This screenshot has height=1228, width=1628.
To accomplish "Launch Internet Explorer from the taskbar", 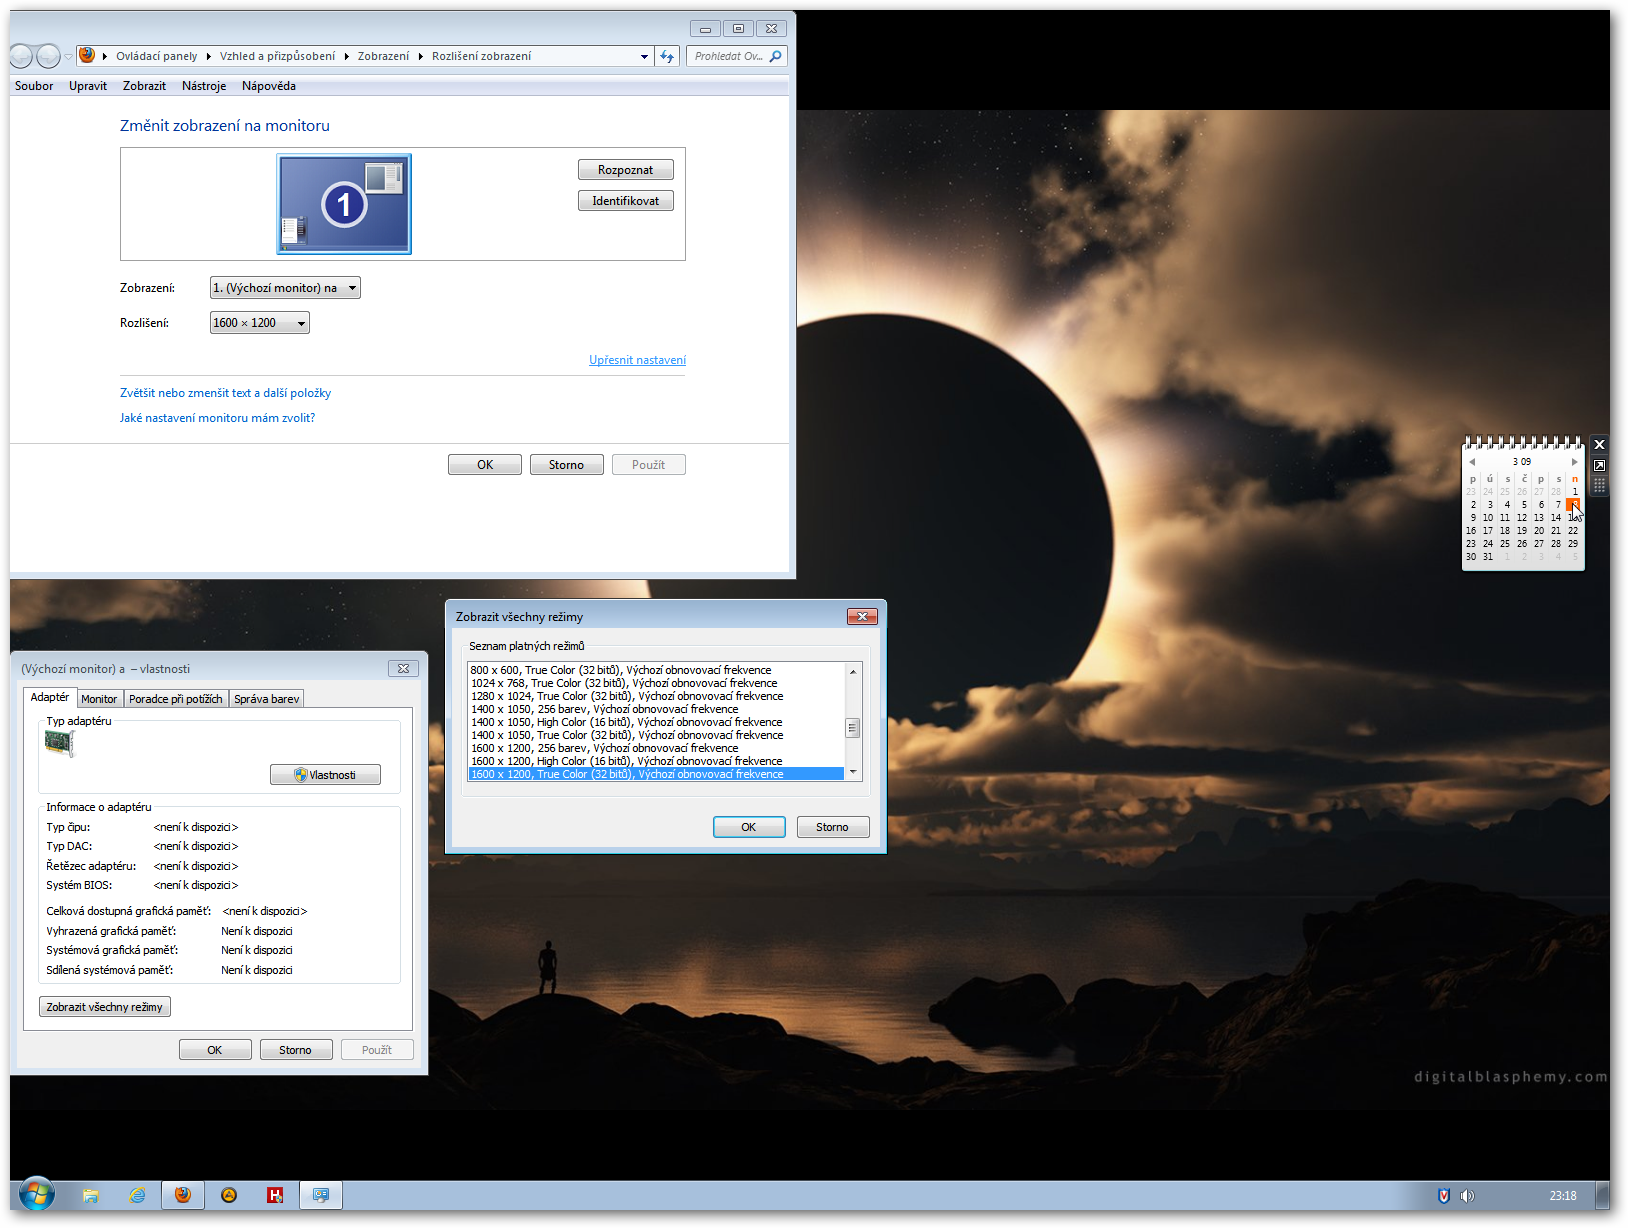I will click(137, 1195).
